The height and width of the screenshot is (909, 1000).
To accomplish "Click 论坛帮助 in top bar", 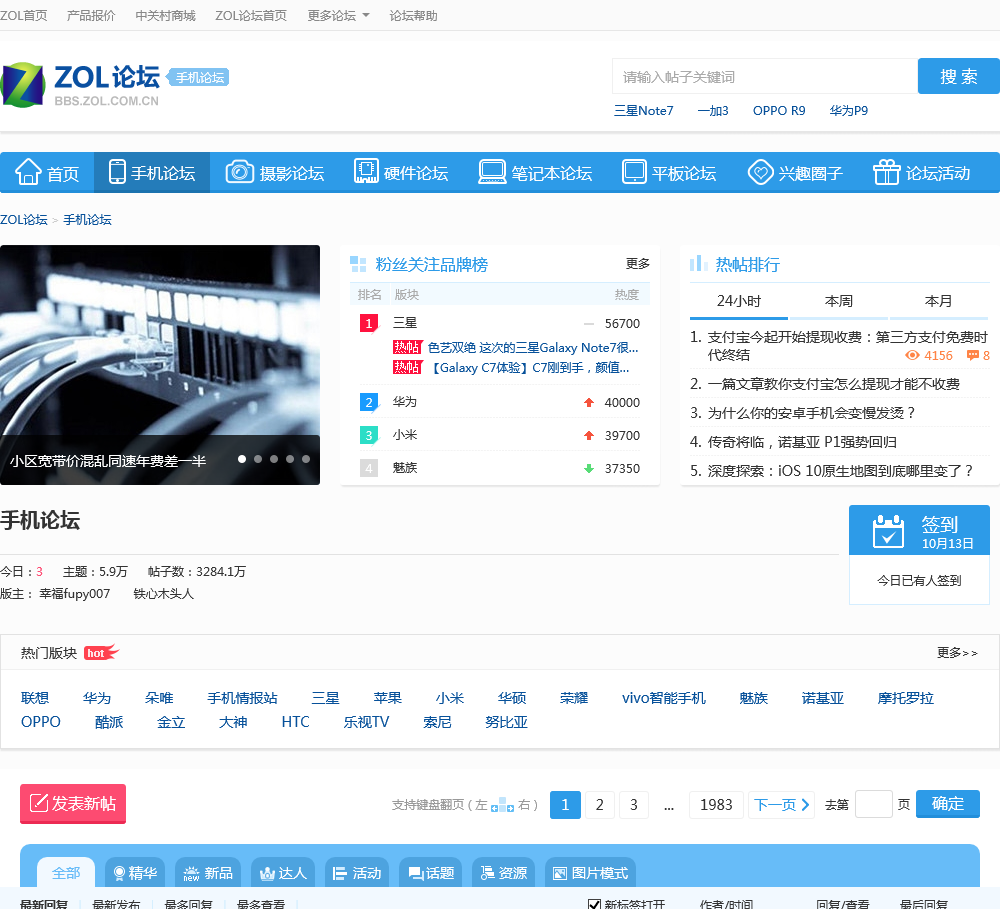I will point(413,15).
